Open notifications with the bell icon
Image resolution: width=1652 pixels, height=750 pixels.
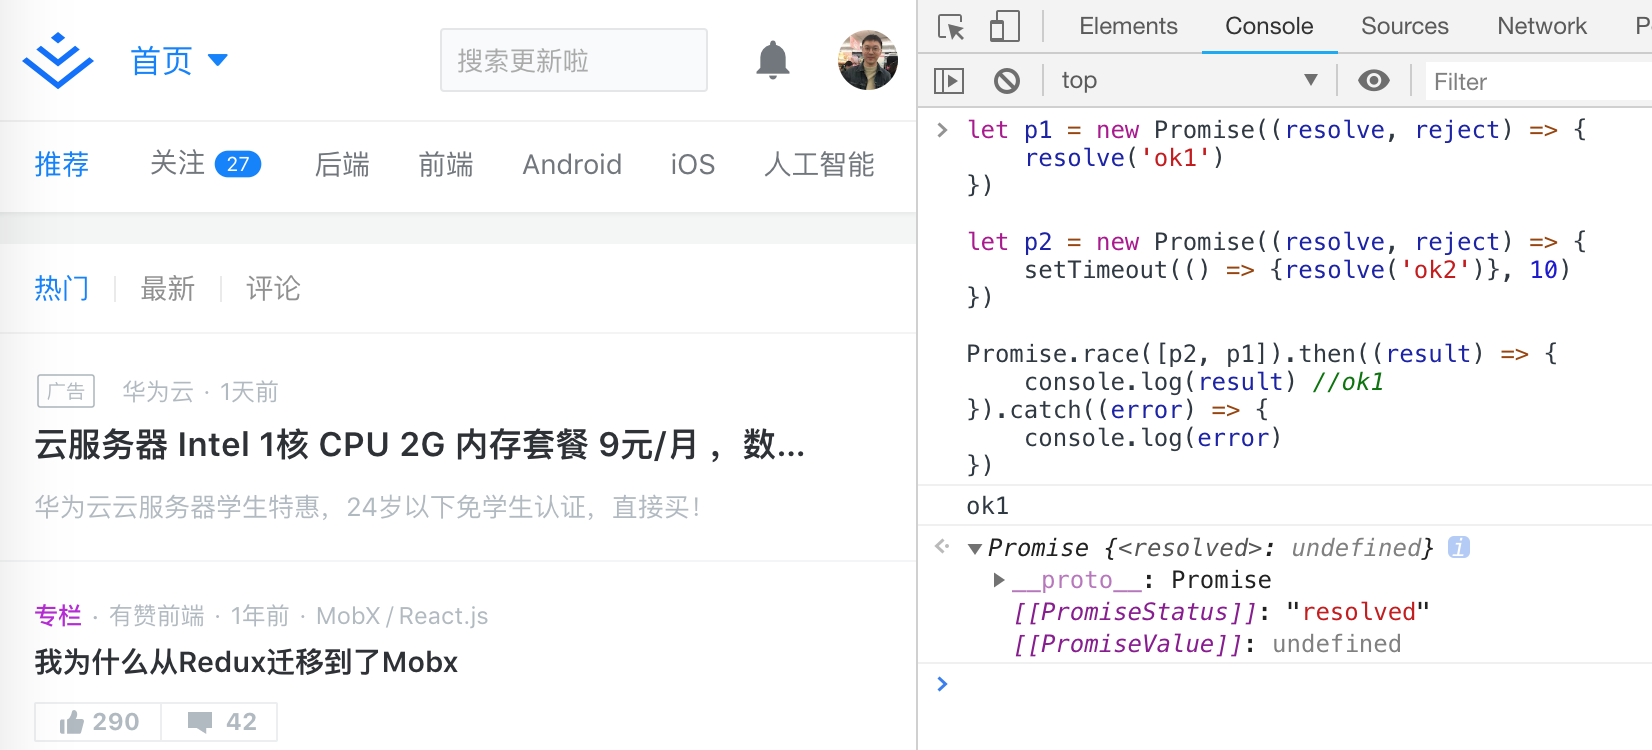[772, 61]
